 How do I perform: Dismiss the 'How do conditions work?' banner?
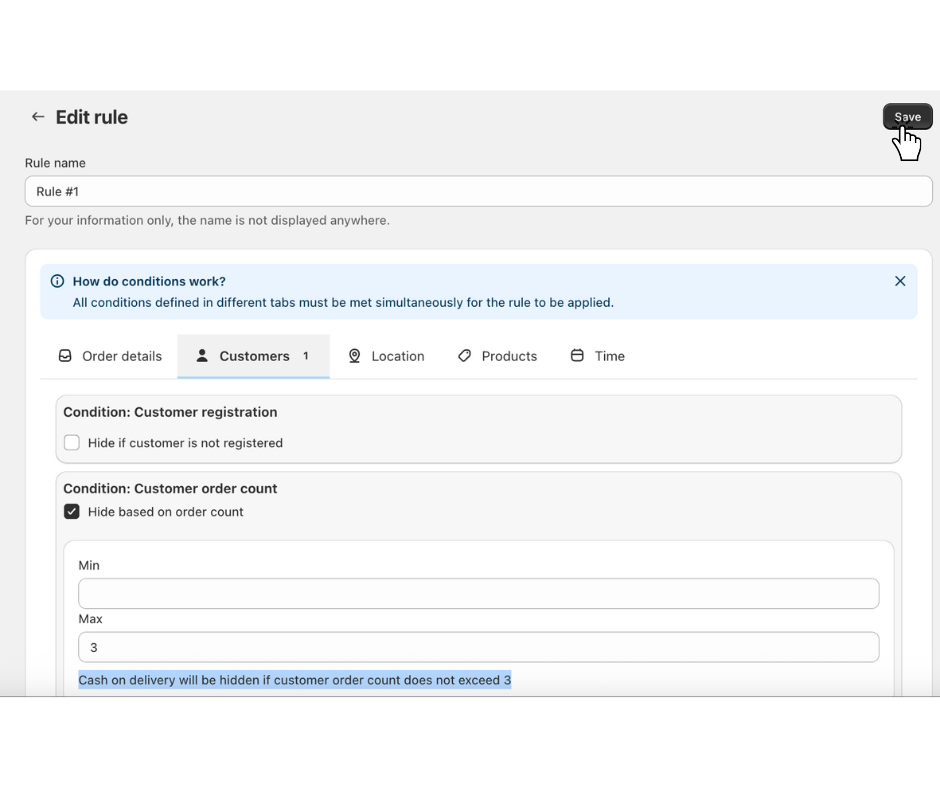pyautogui.click(x=900, y=281)
